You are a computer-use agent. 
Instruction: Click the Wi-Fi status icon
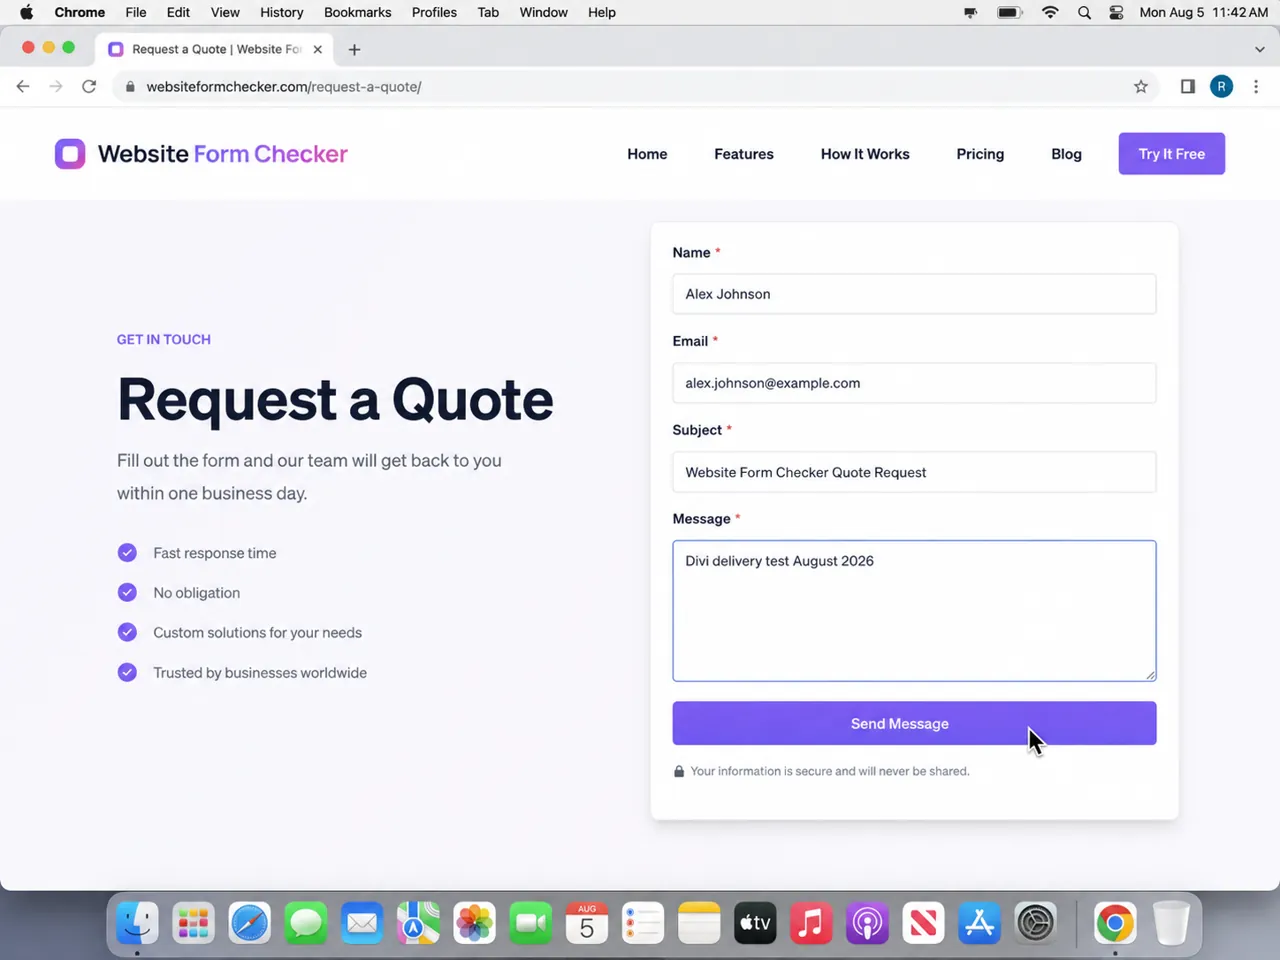1050,13
